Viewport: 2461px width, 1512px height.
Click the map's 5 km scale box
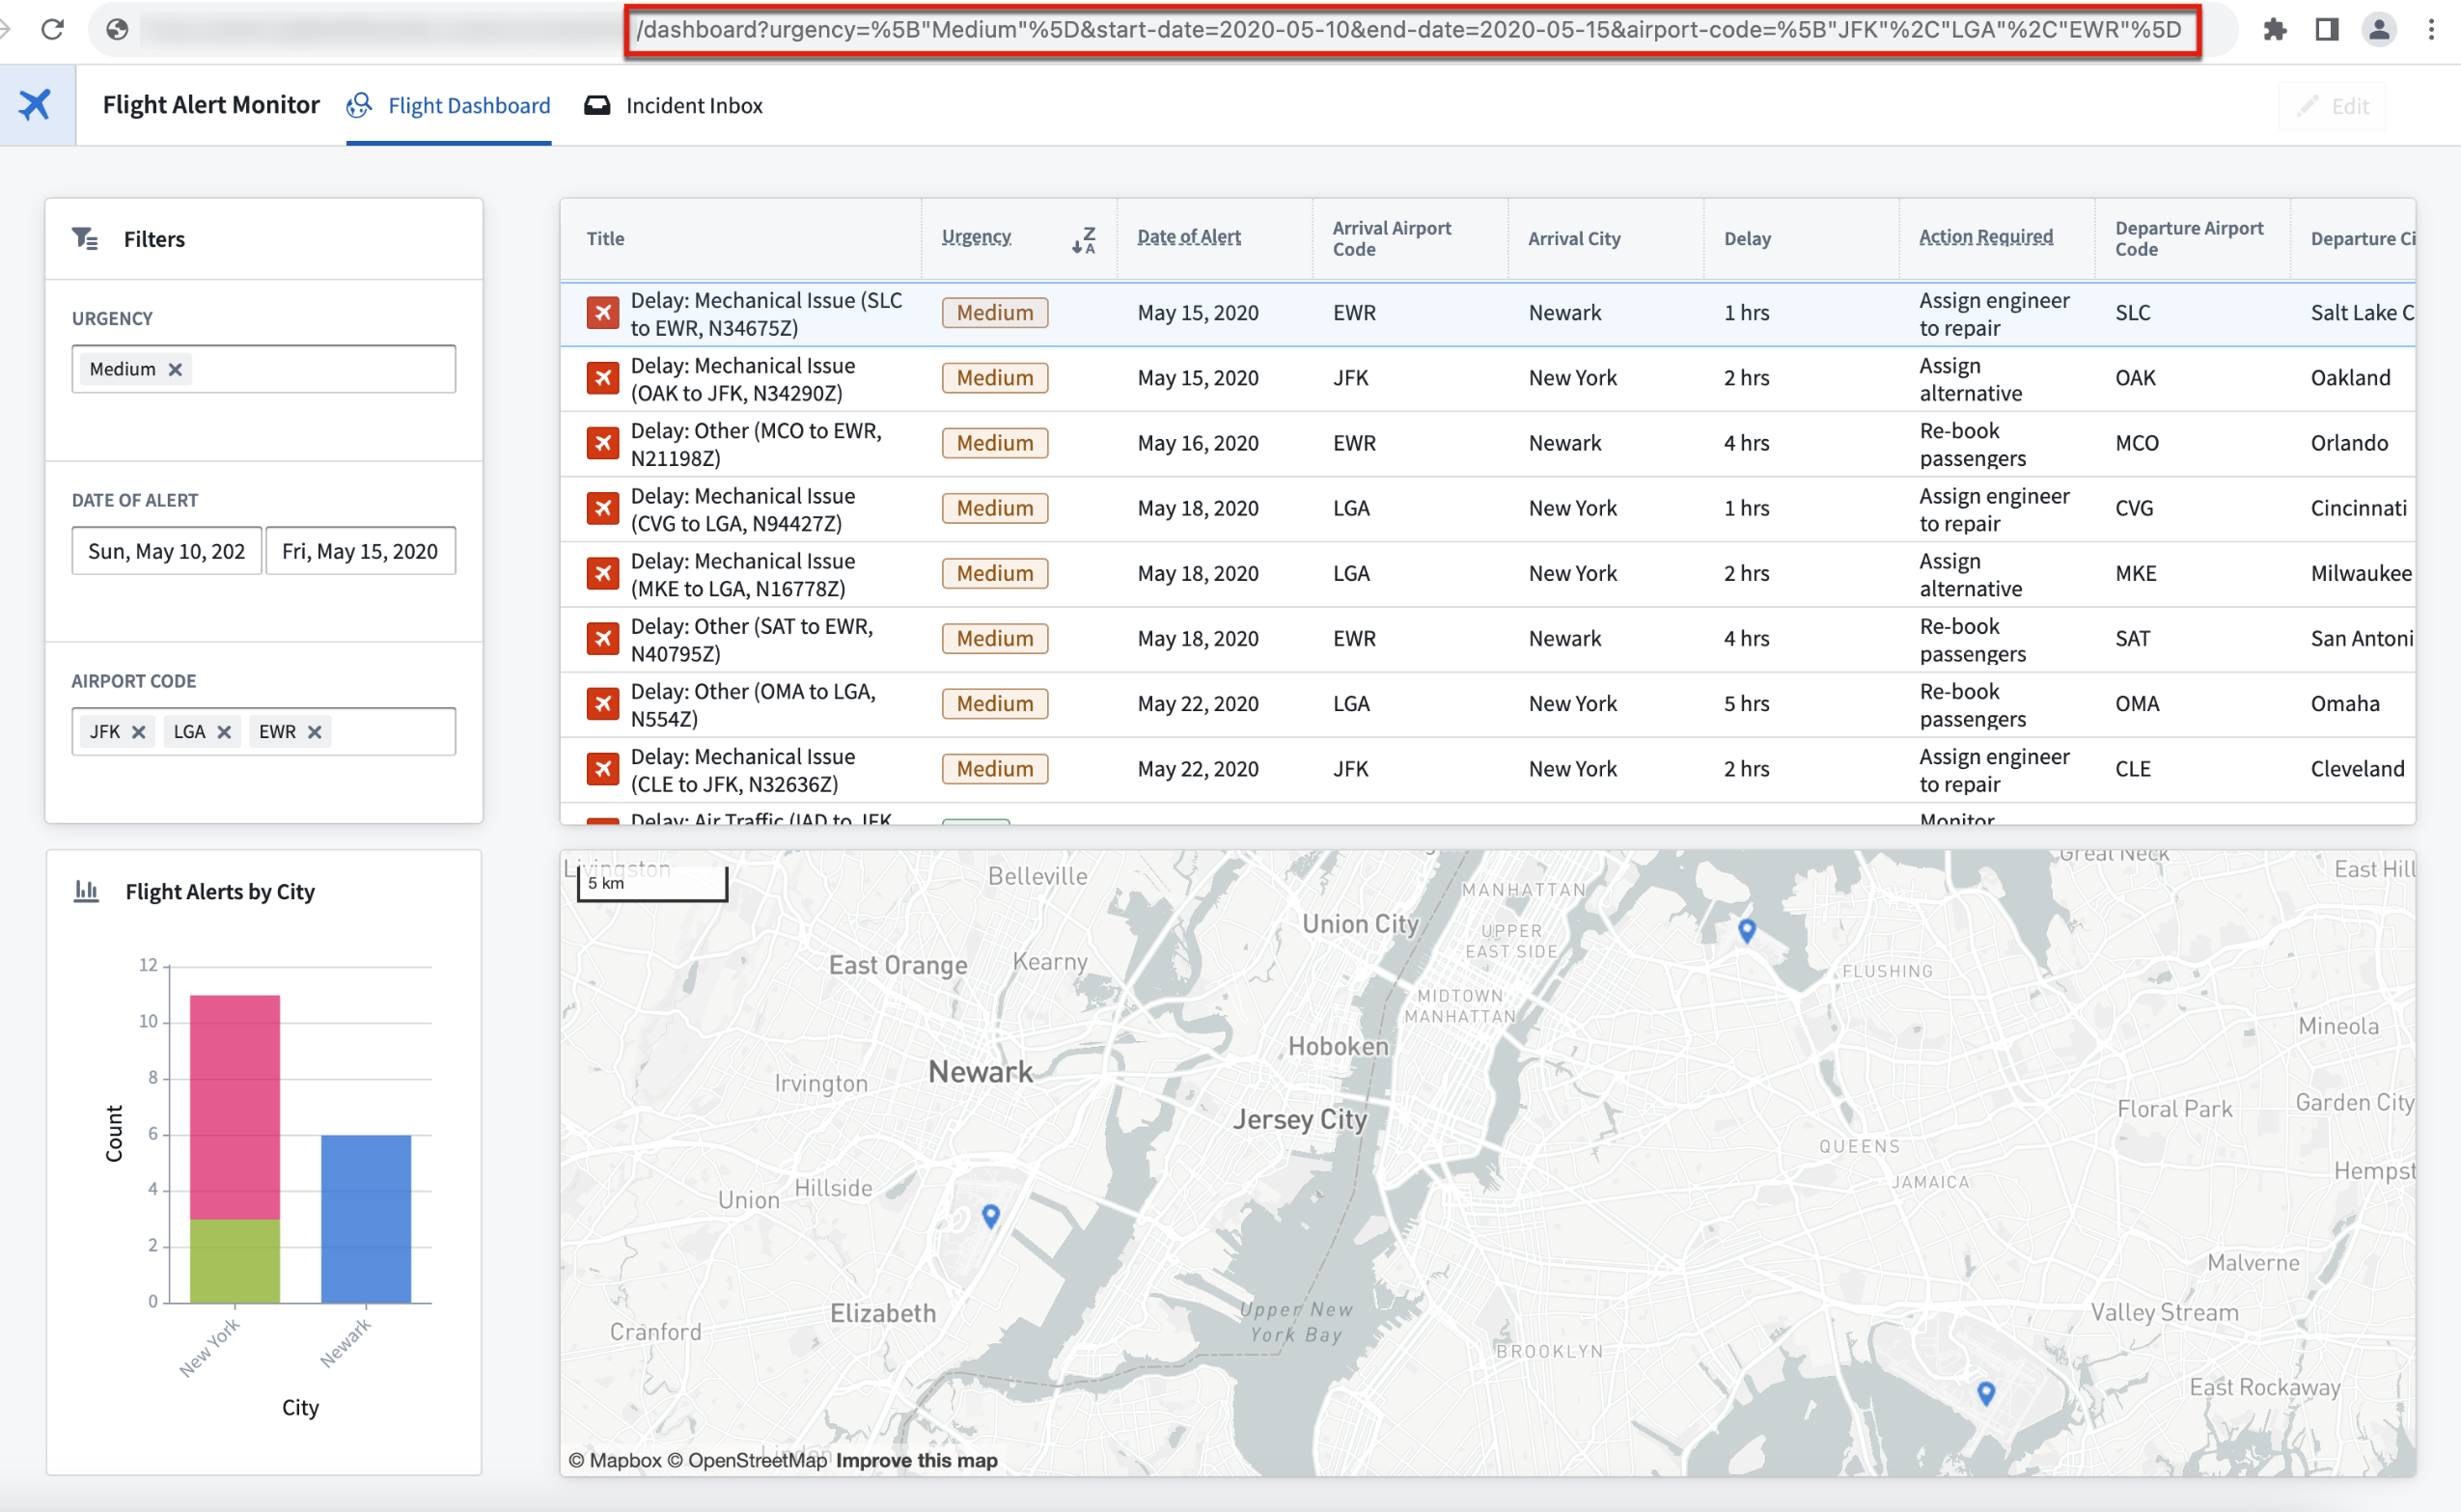click(x=652, y=883)
